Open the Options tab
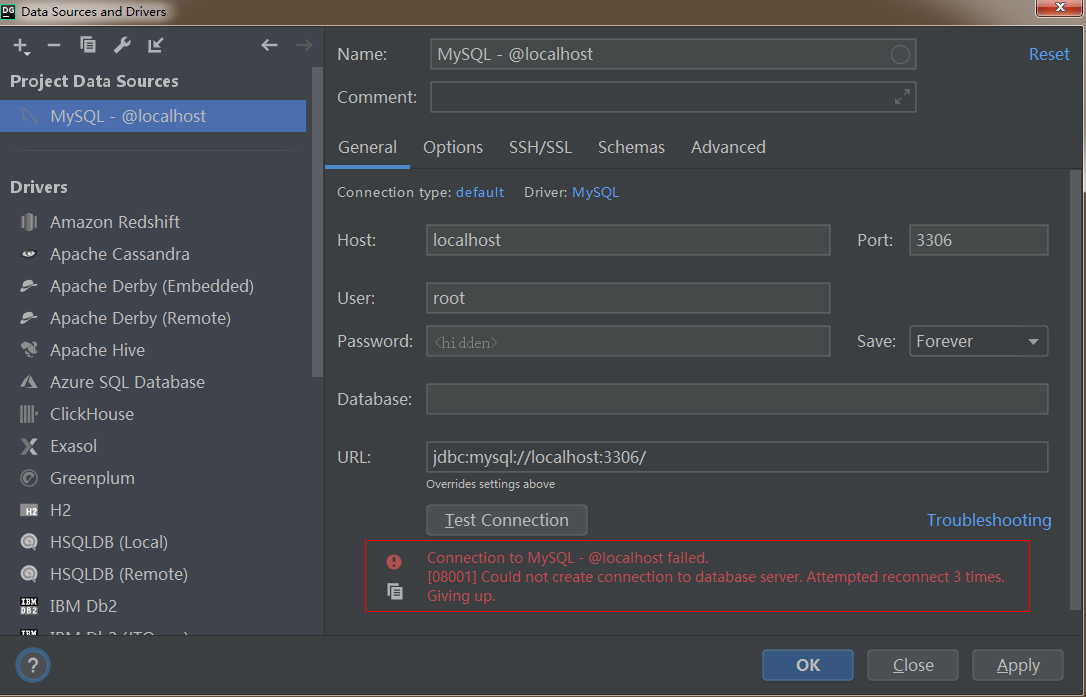This screenshot has height=697, width=1086. 453,148
